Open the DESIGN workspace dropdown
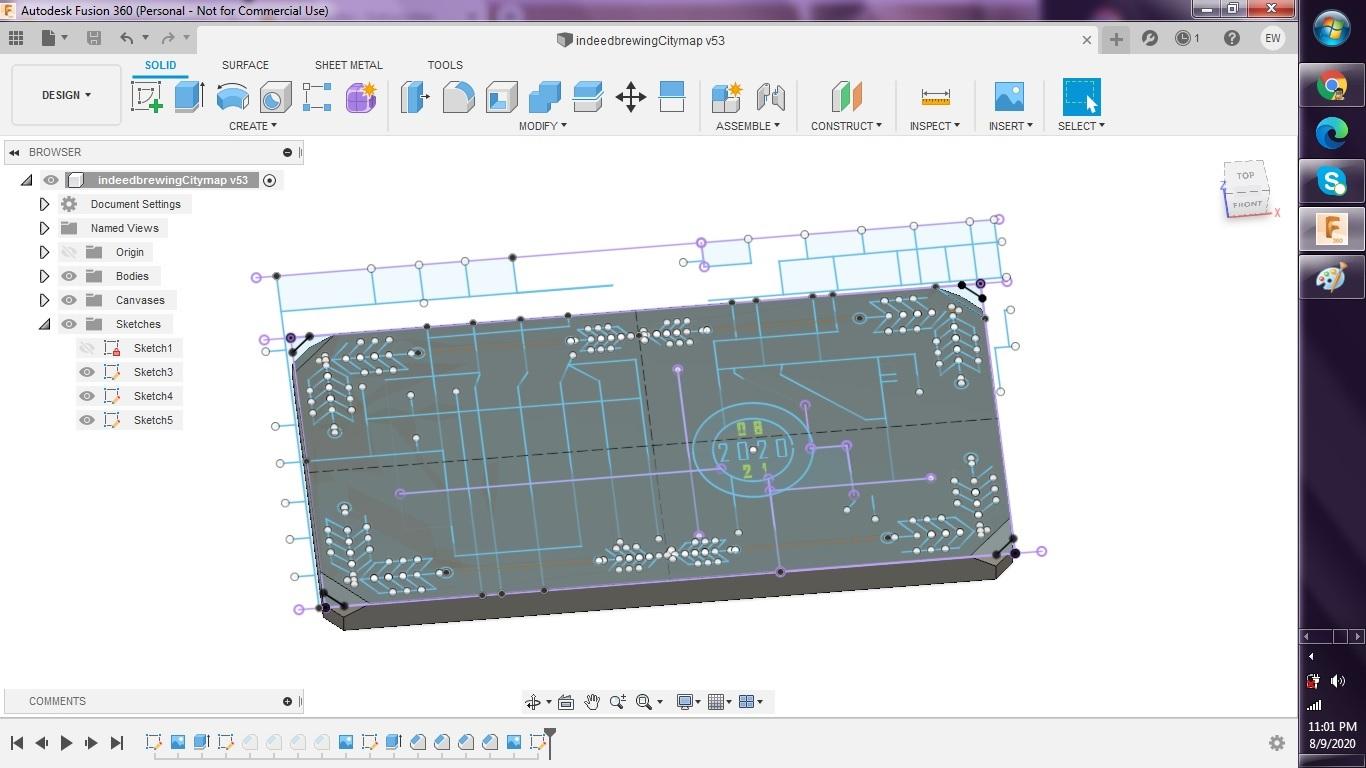1366x768 pixels. coord(66,95)
